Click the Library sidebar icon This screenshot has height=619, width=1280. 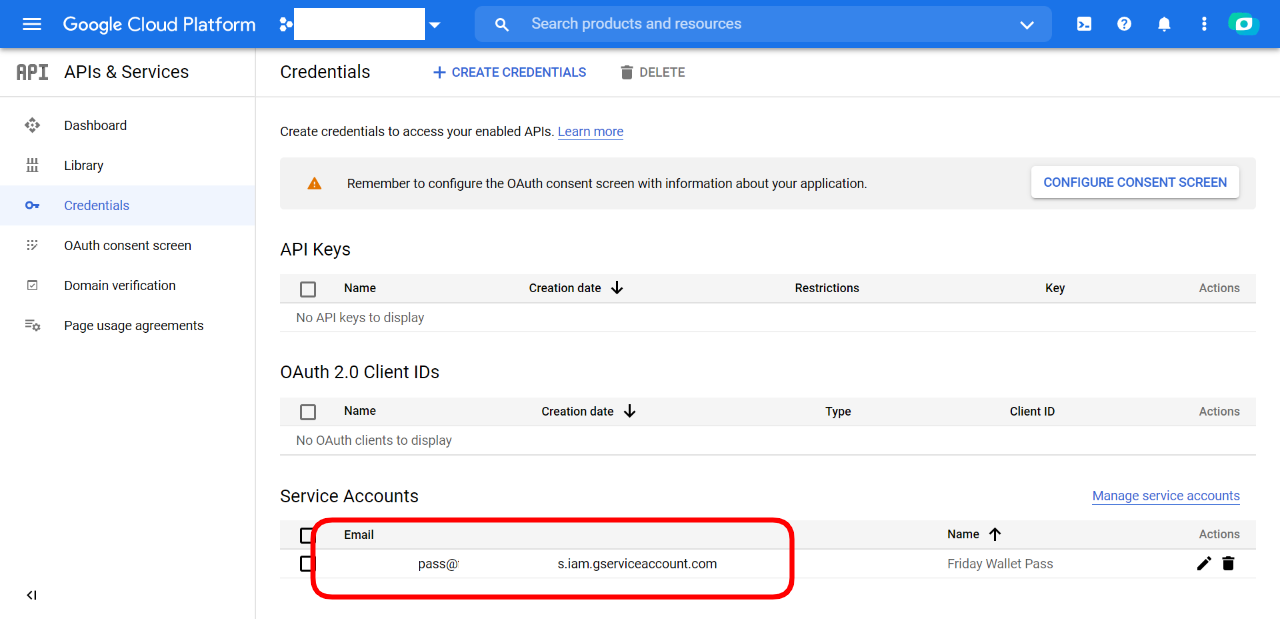[32, 165]
